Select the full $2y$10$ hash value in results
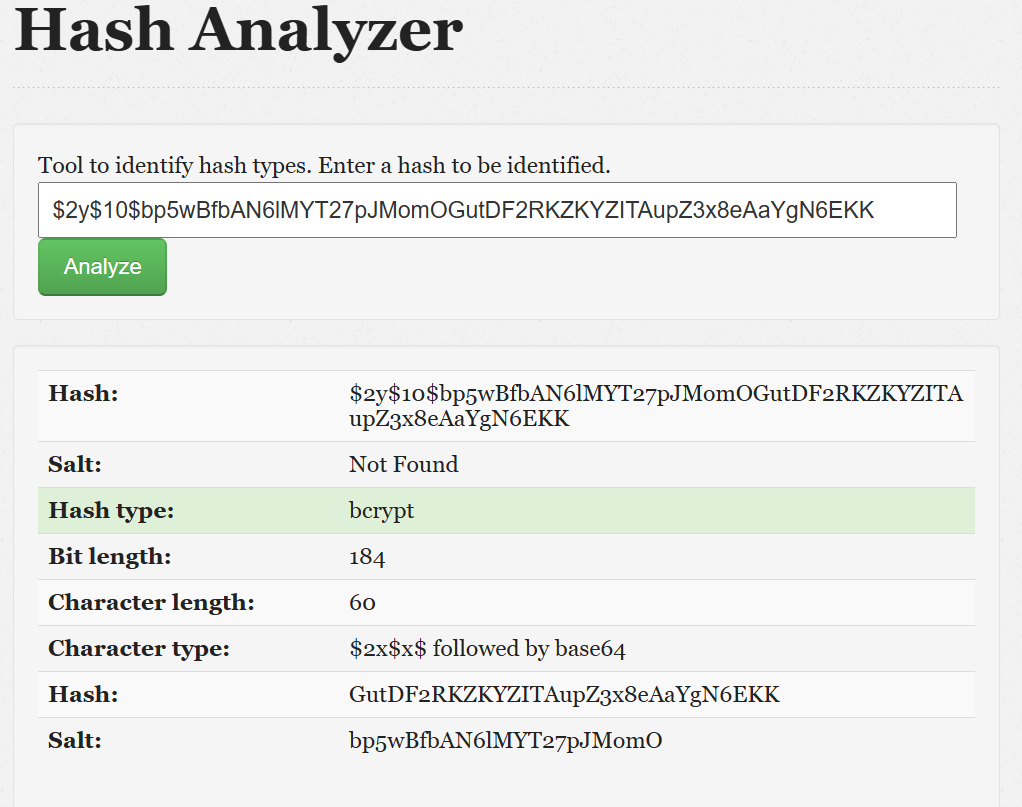This screenshot has width=1022, height=807. (655, 406)
